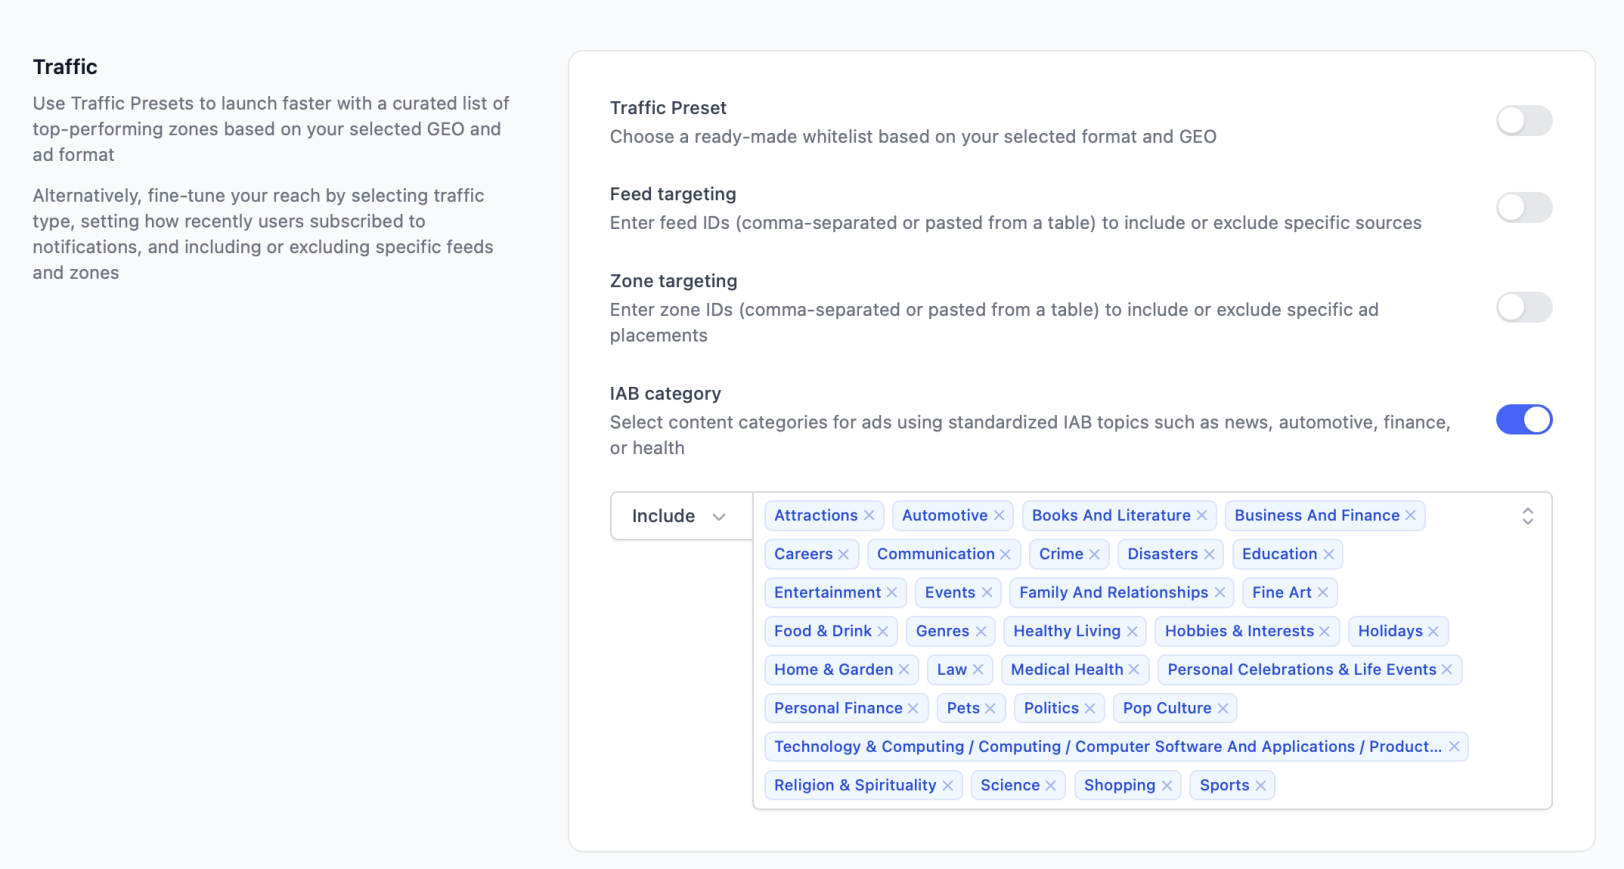The image size is (1624, 869).
Task: Remove the Crime tag via X icon
Action: coord(1095,554)
